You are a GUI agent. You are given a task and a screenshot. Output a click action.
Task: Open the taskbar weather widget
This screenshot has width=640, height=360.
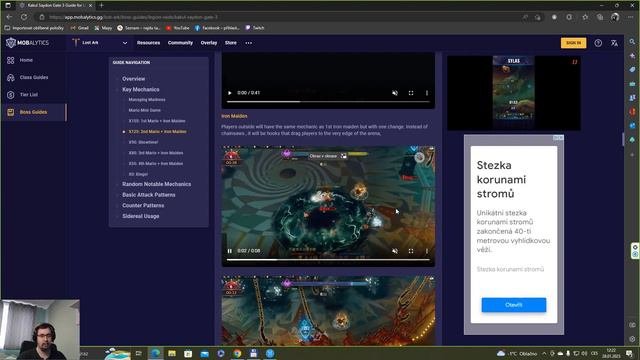pos(517,353)
